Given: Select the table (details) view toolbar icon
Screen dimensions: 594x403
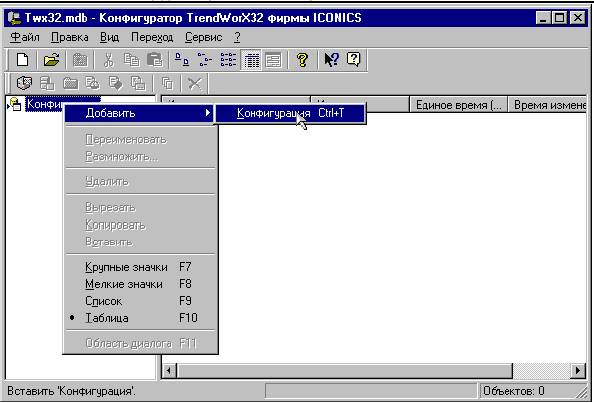Looking at the screenshot, I should 250,60.
